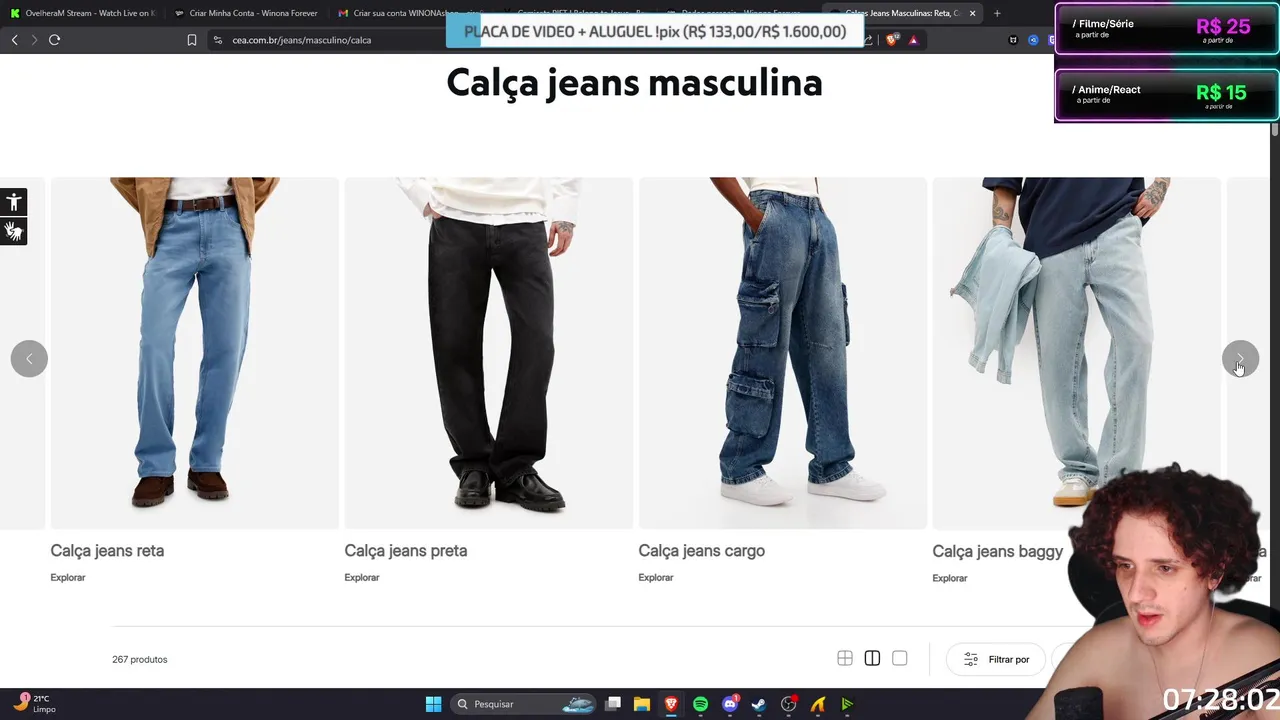Open the sign language (Libras) widget
Screen dimensions: 1280x720
click(x=13, y=232)
